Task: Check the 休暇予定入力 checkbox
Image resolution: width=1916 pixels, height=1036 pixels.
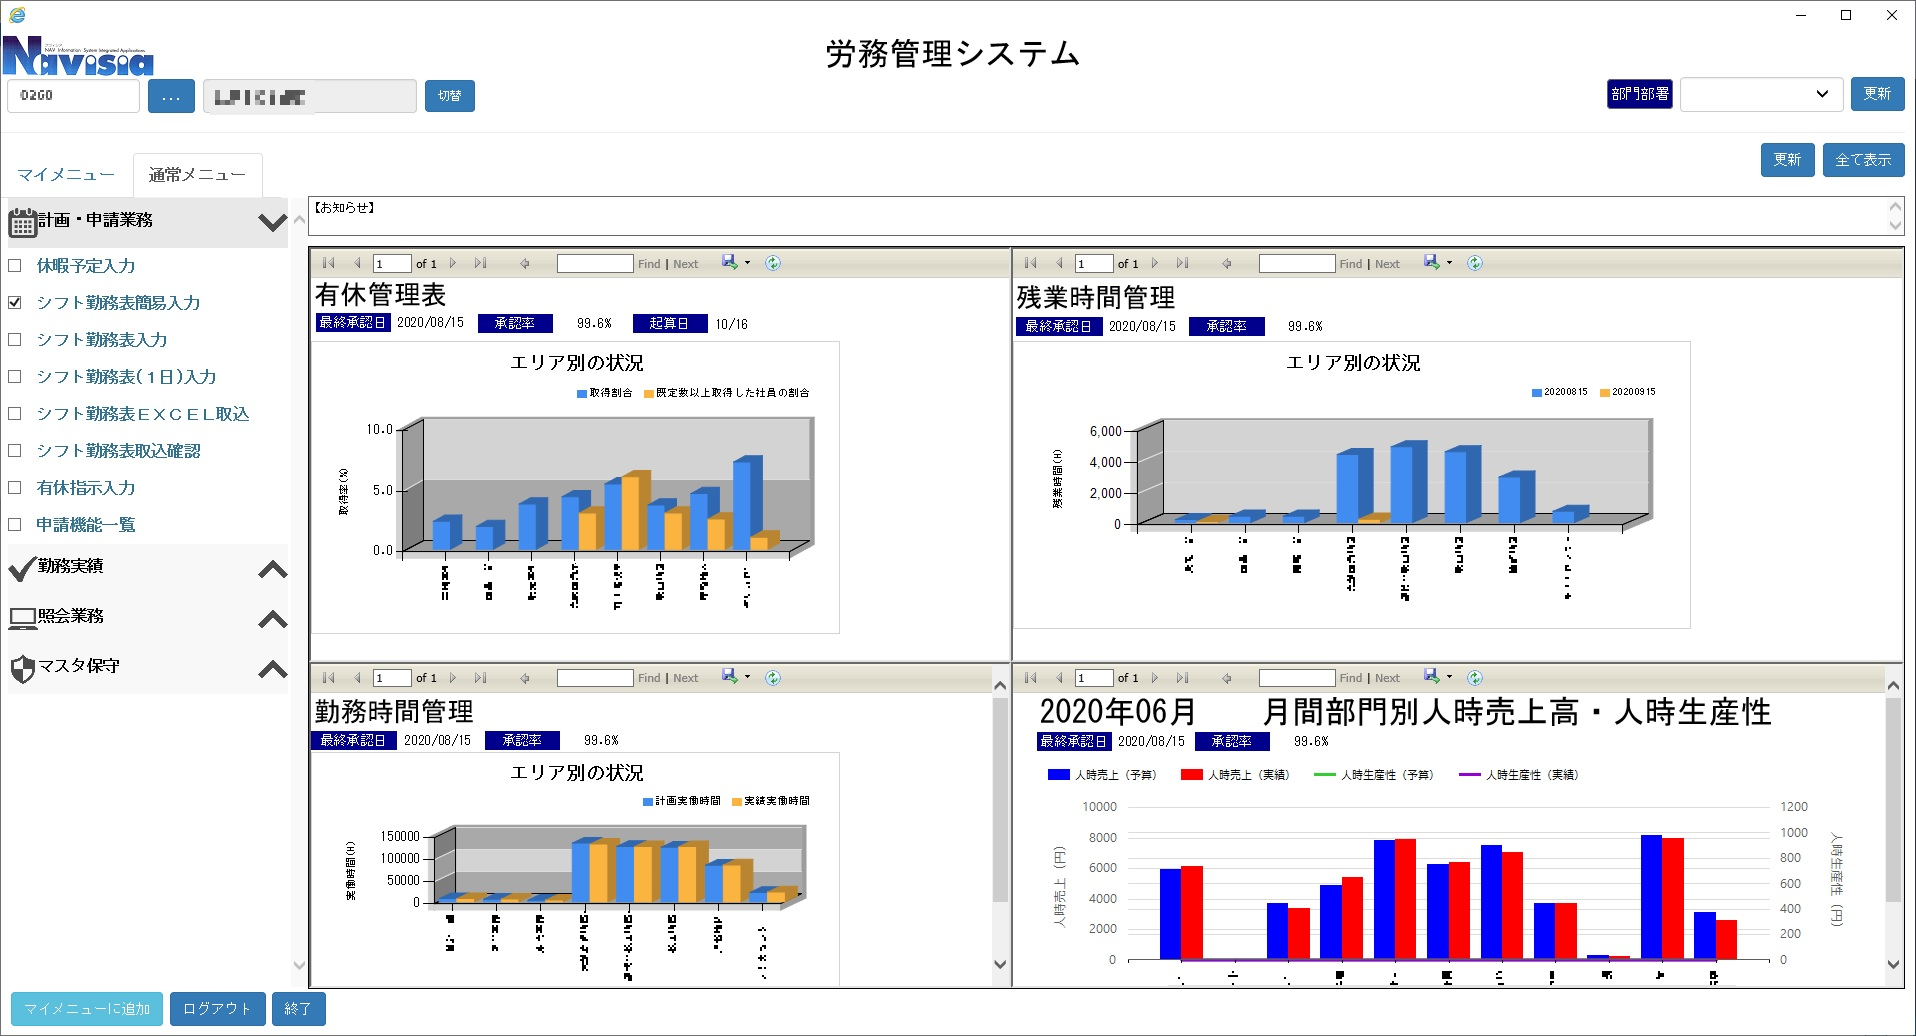Action: pos(15,266)
